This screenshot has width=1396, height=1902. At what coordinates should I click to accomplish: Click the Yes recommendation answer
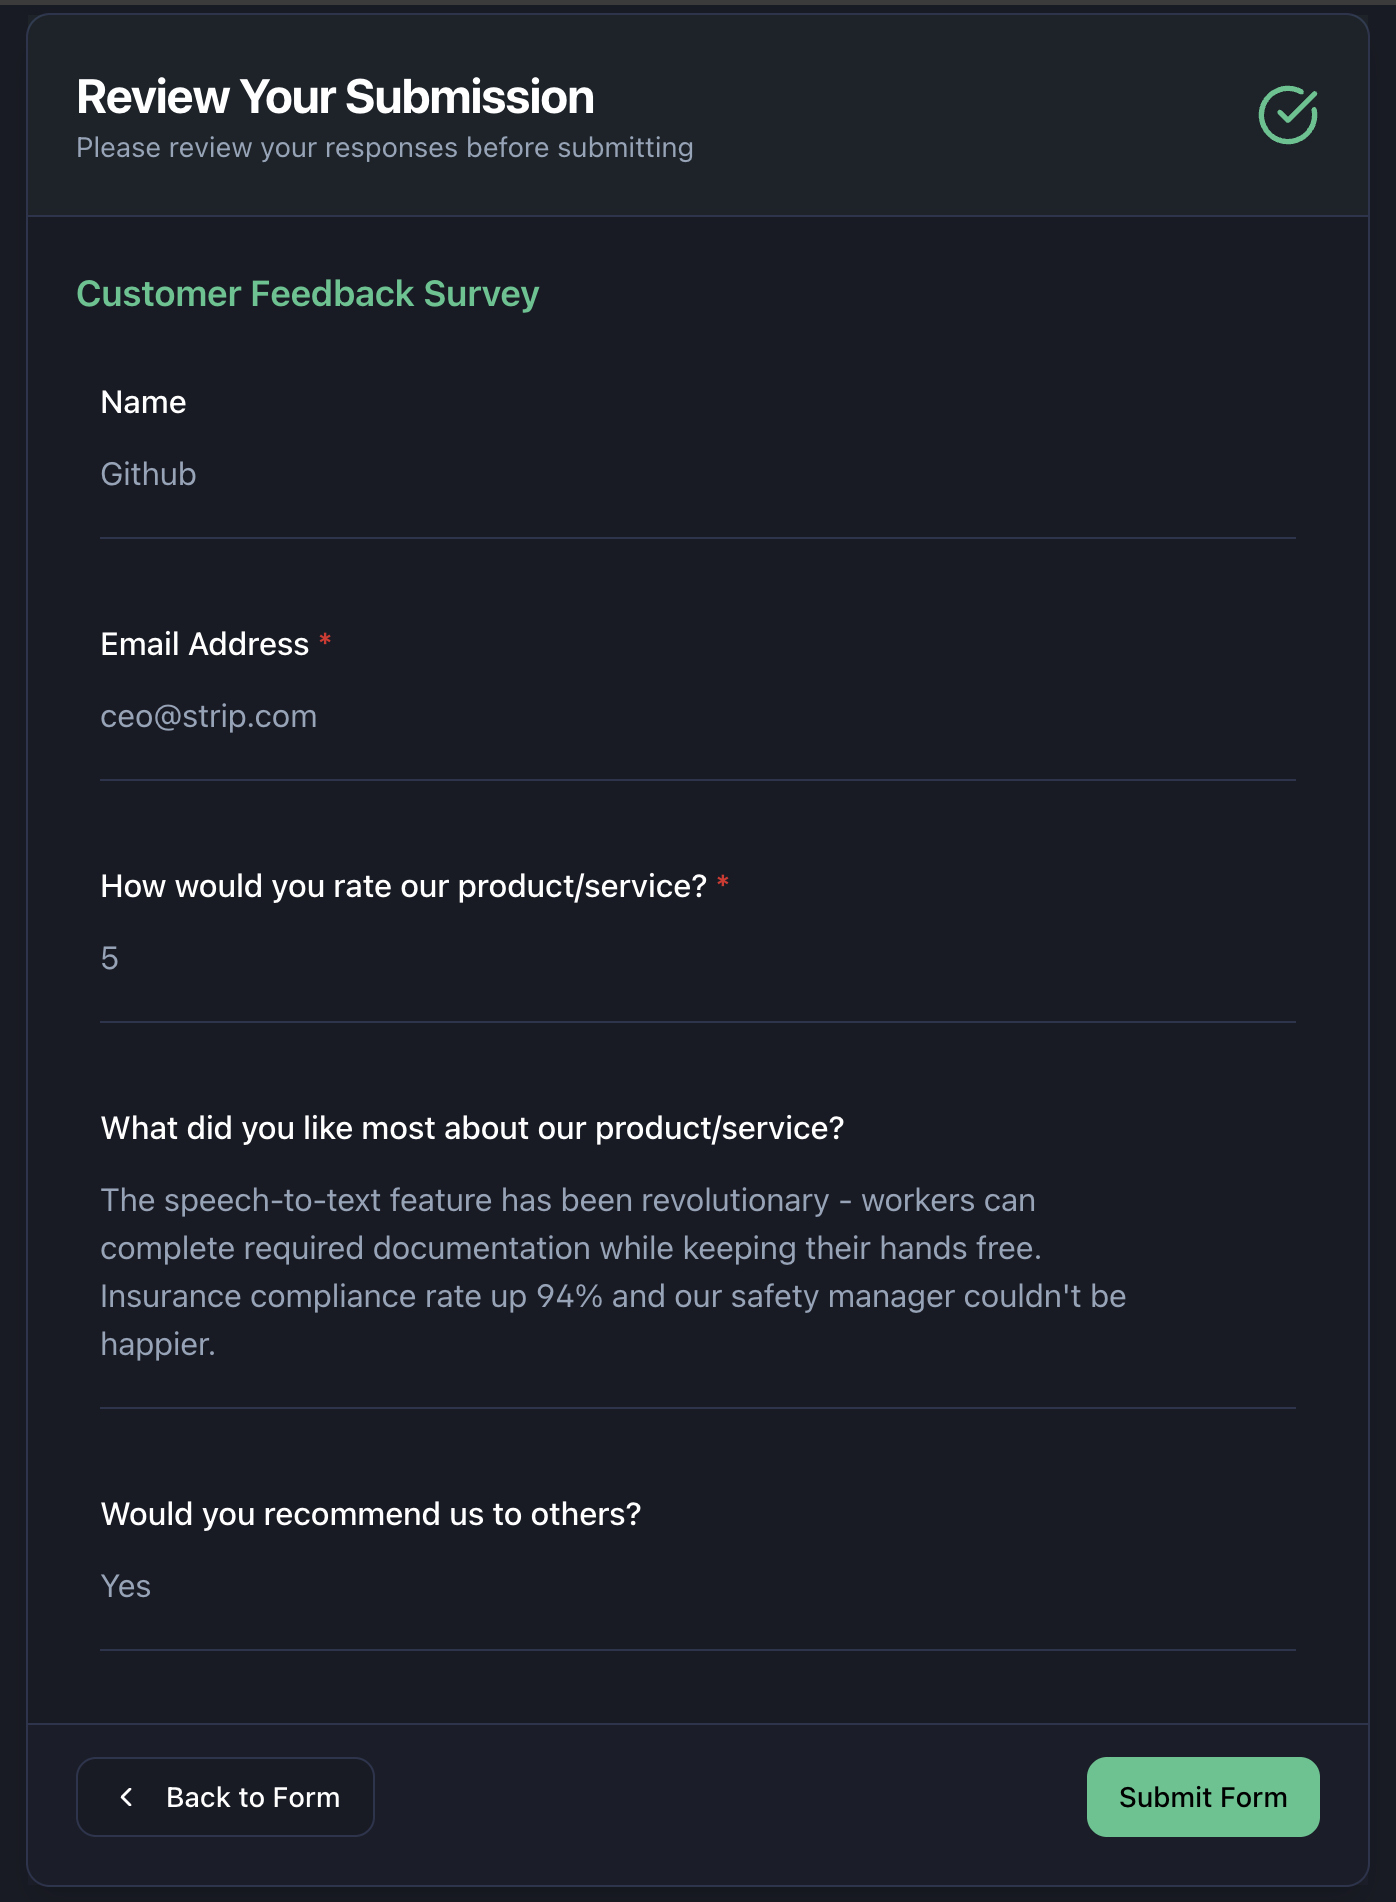click(126, 1586)
